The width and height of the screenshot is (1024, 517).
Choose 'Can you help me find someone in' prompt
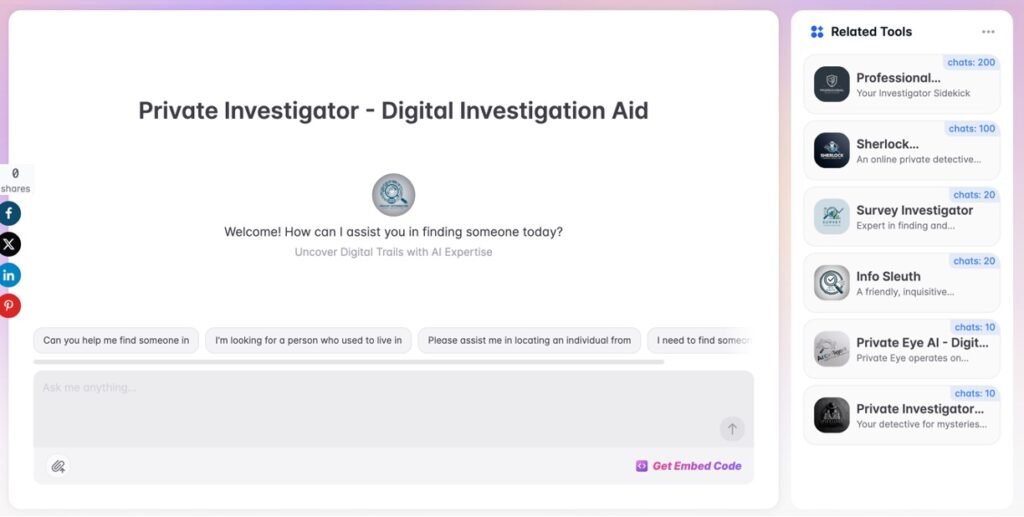tap(116, 340)
